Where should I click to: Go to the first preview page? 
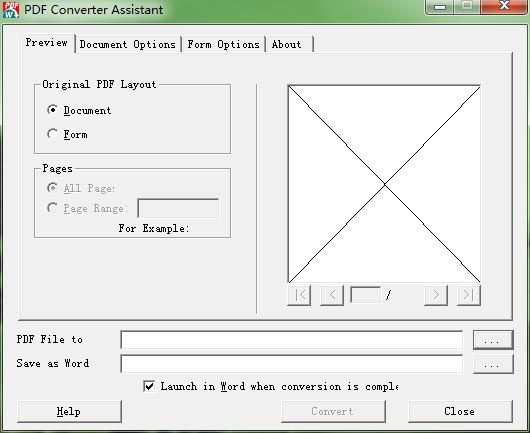(299, 295)
